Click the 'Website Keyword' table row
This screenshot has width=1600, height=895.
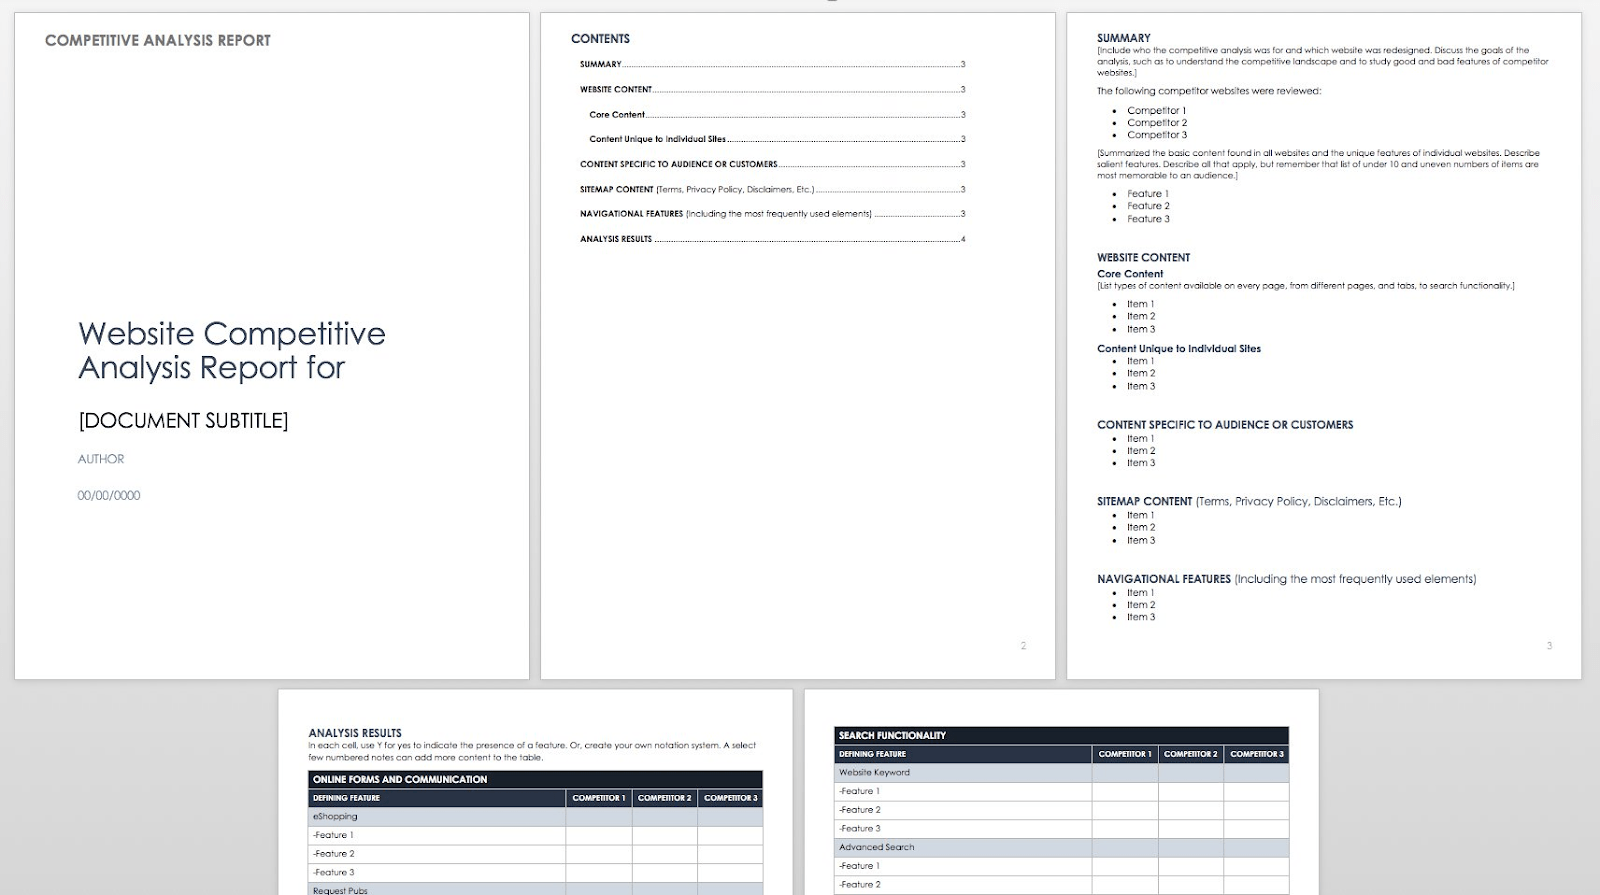point(1062,773)
